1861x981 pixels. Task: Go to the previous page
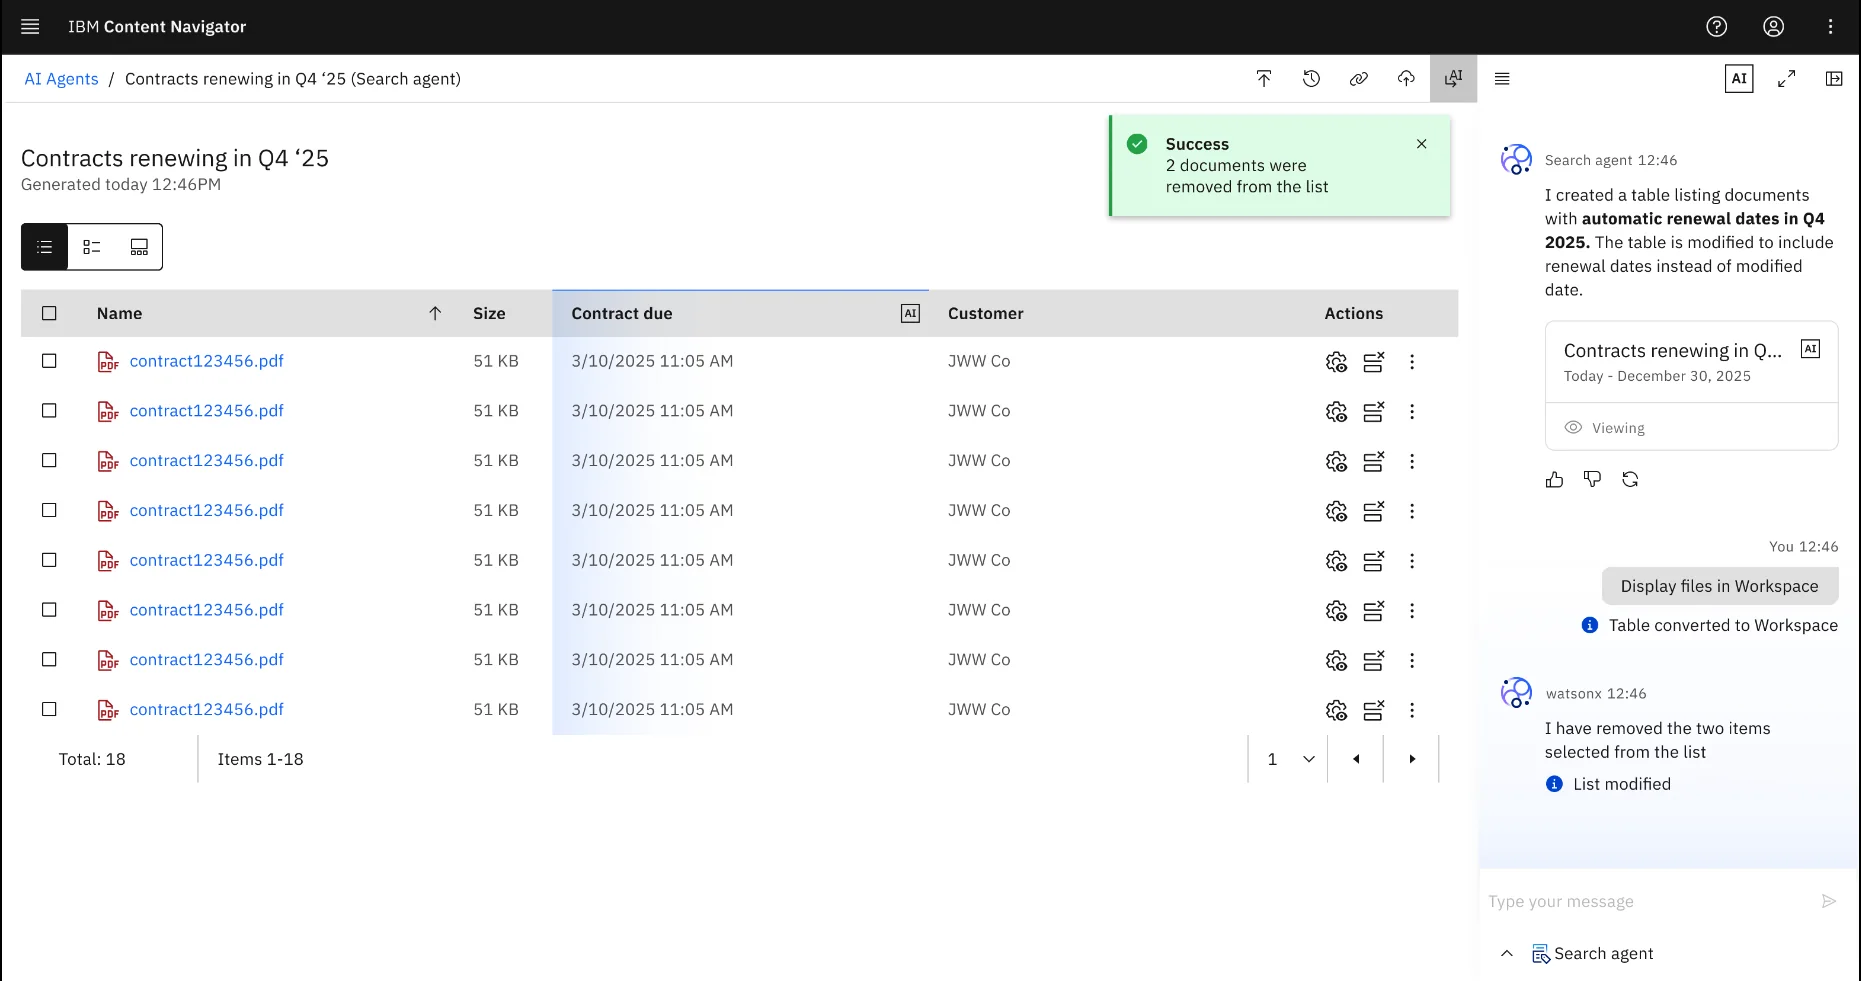1356,759
